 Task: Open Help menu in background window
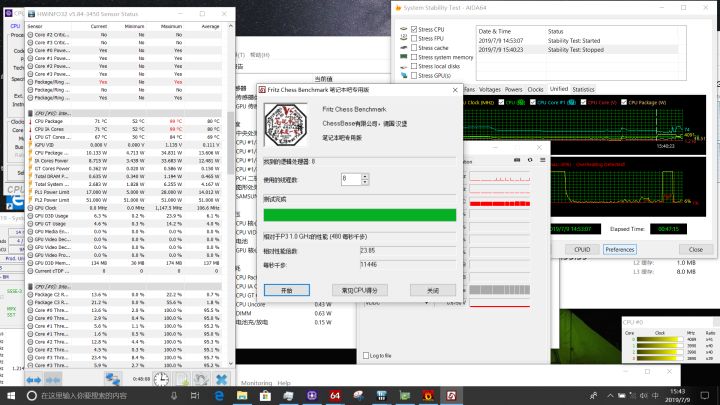pos(284,382)
